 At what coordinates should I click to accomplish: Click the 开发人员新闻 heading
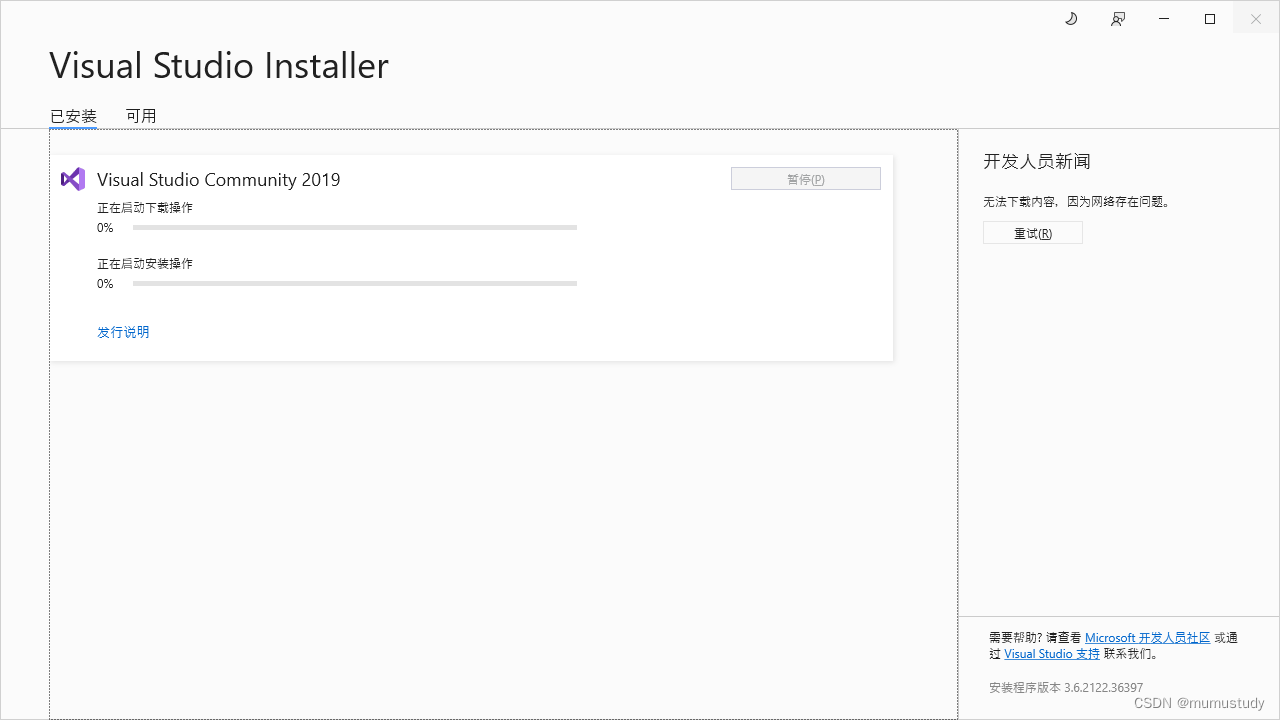1036,161
